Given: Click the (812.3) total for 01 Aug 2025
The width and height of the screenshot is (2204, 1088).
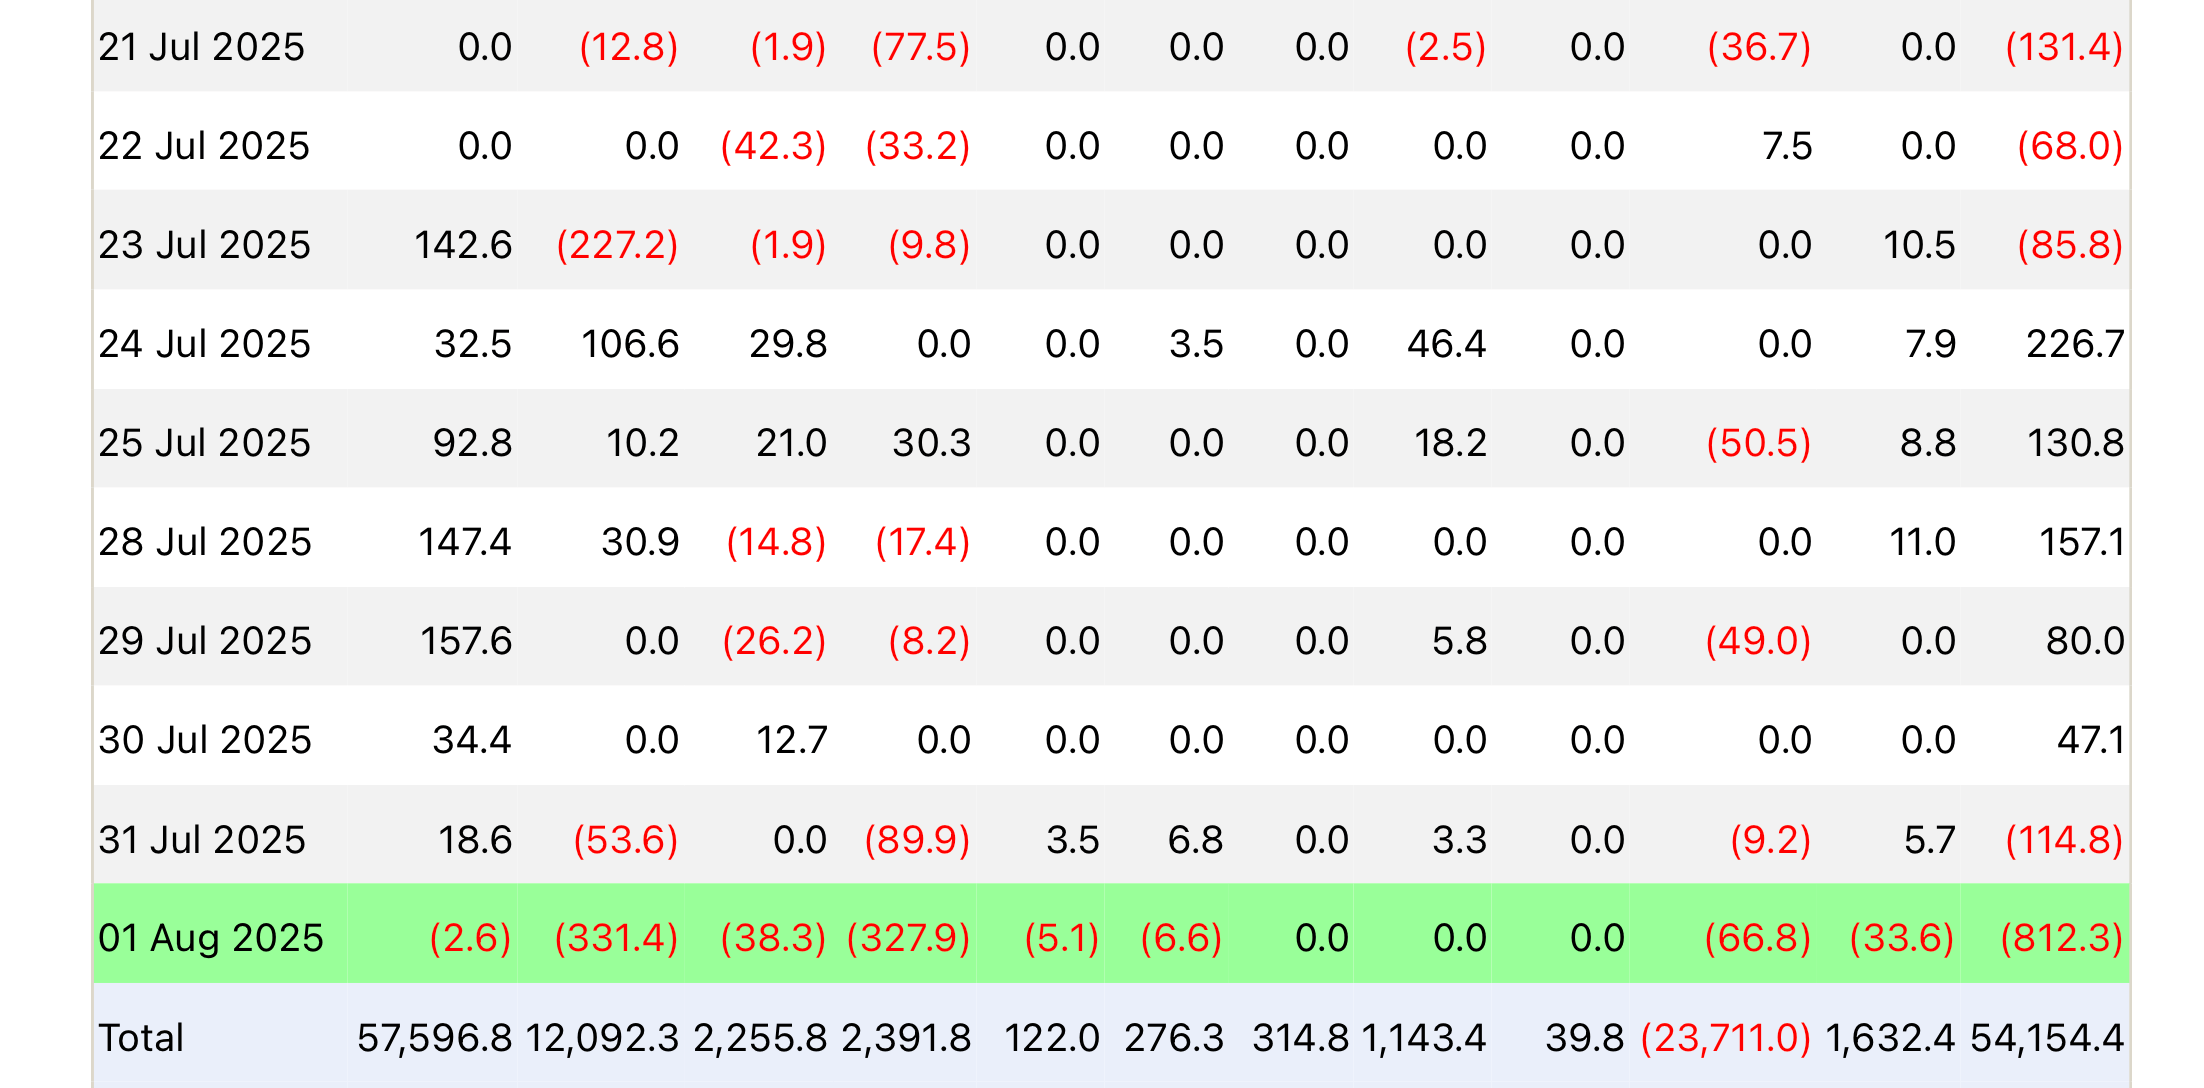Looking at the screenshot, I should coord(2061,938).
